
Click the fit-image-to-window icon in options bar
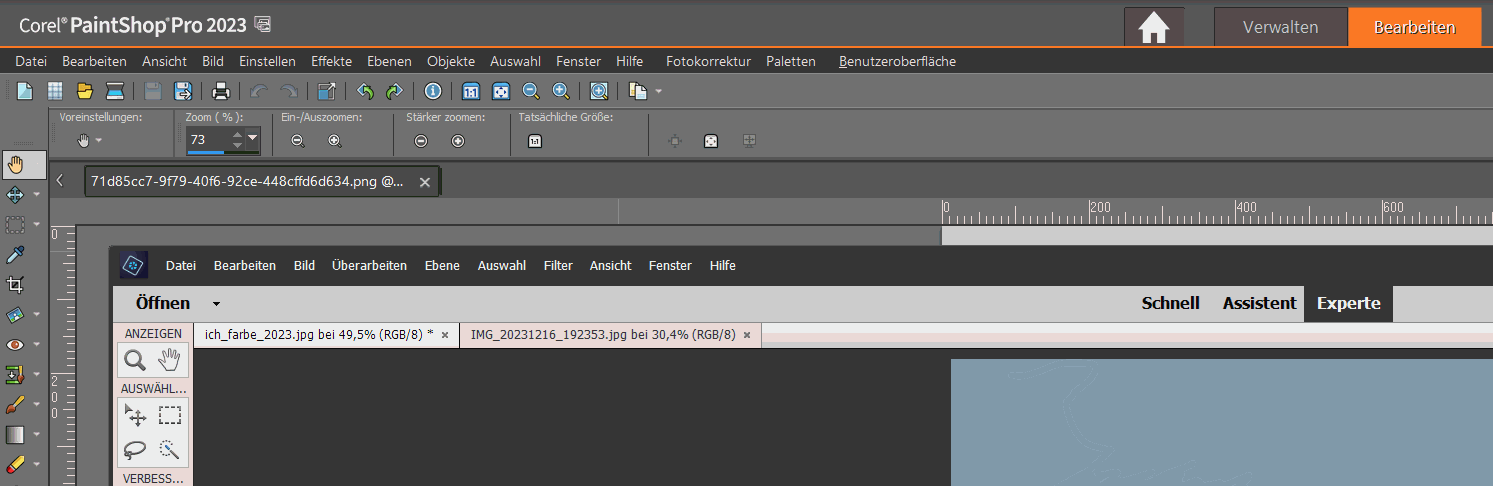pos(711,141)
